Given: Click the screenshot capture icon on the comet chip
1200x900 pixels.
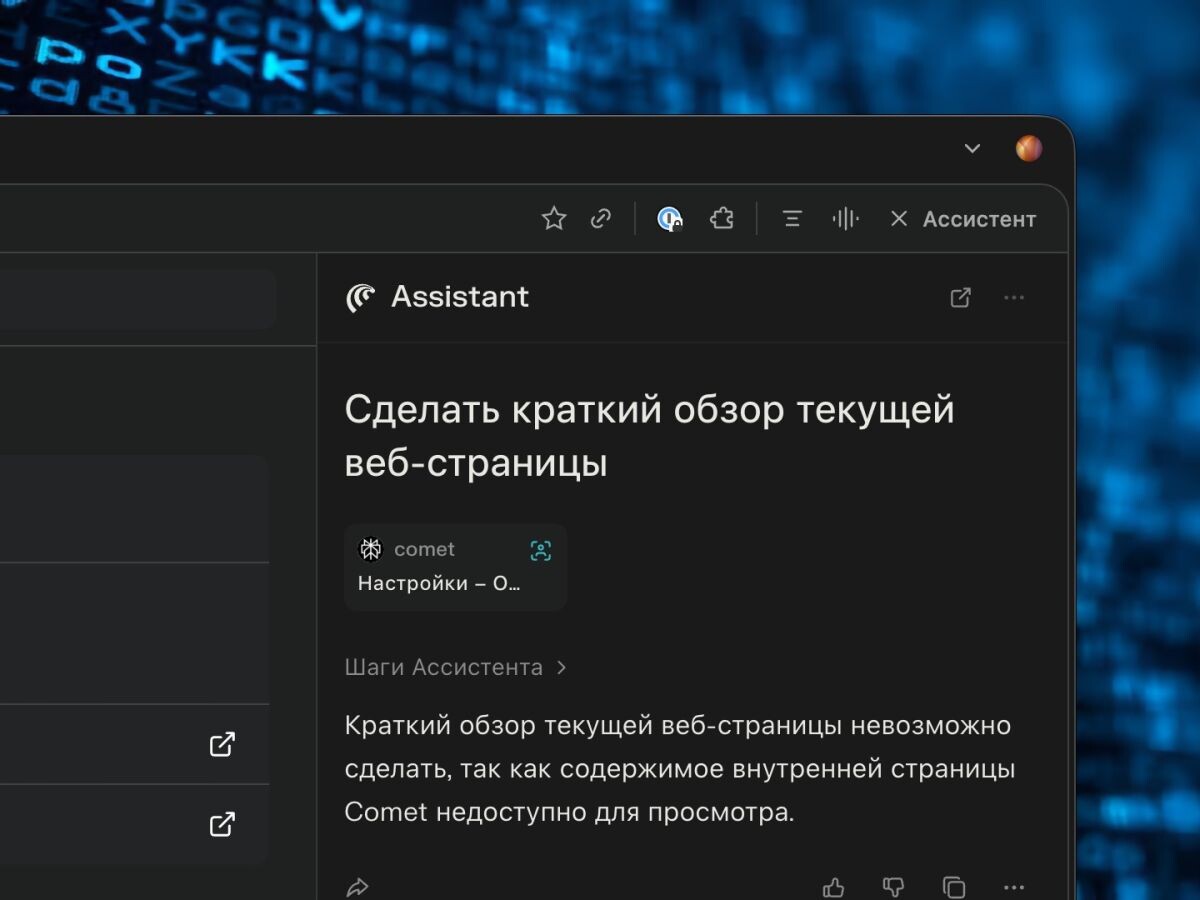Looking at the screenshot, I should (x=540, y=549).
